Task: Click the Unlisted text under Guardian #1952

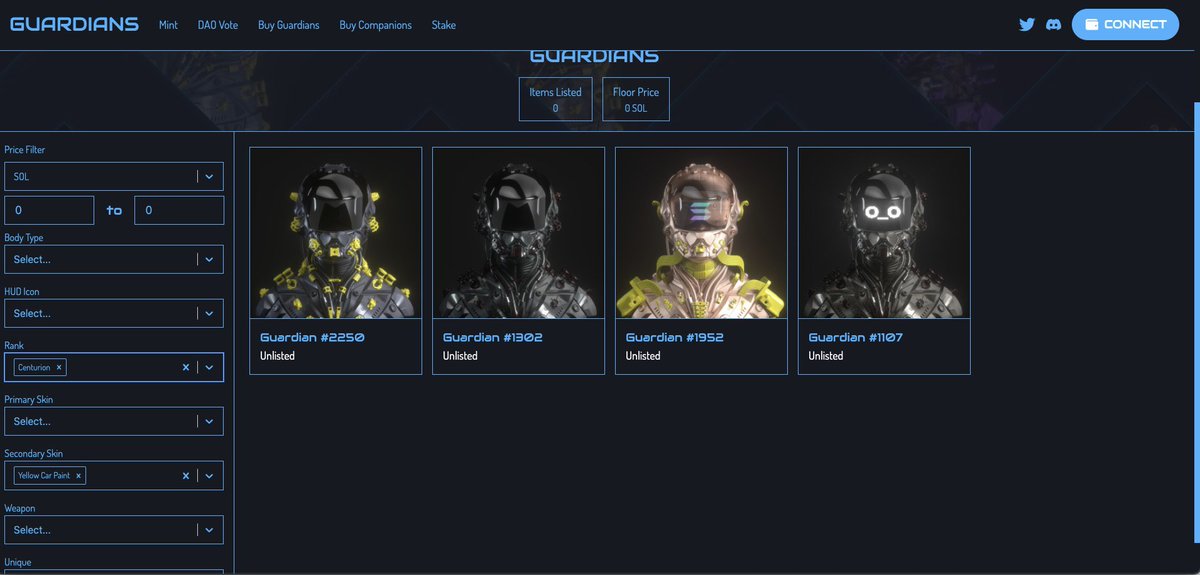Action: (643, 356)
